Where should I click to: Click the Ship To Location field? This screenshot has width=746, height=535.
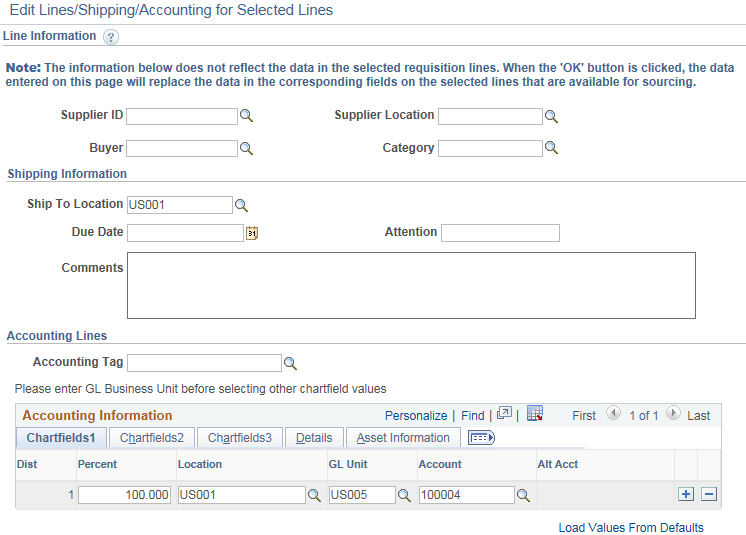coord(180,205)
